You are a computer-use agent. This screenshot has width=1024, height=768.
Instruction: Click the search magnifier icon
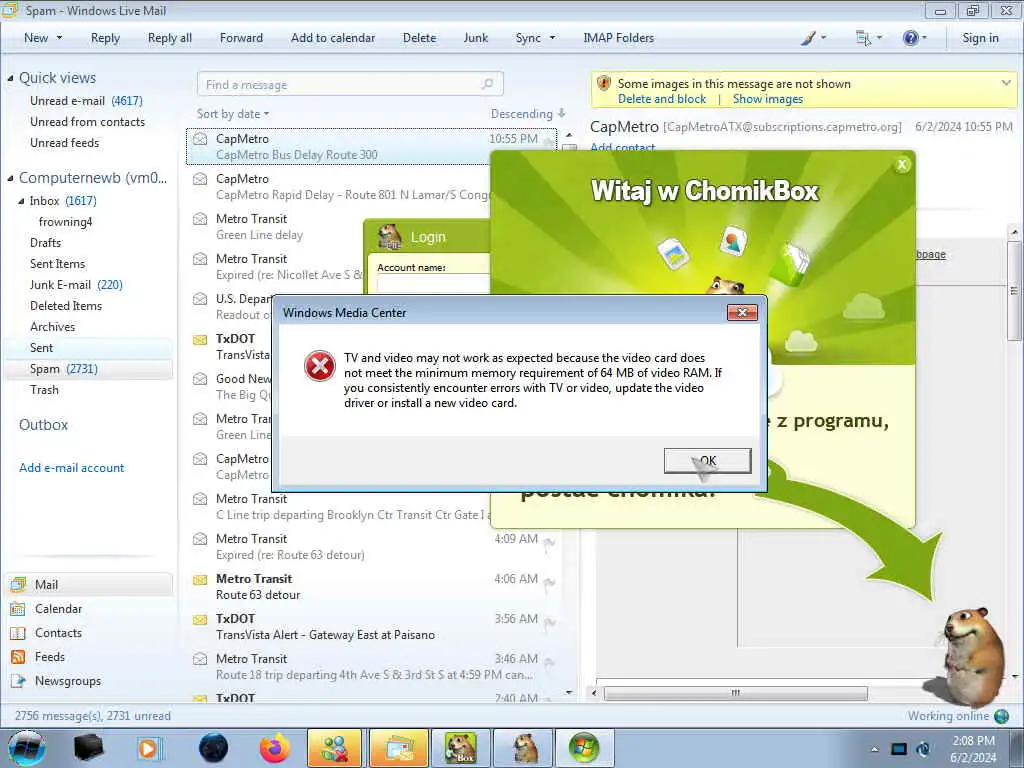(x=487, y=84)
